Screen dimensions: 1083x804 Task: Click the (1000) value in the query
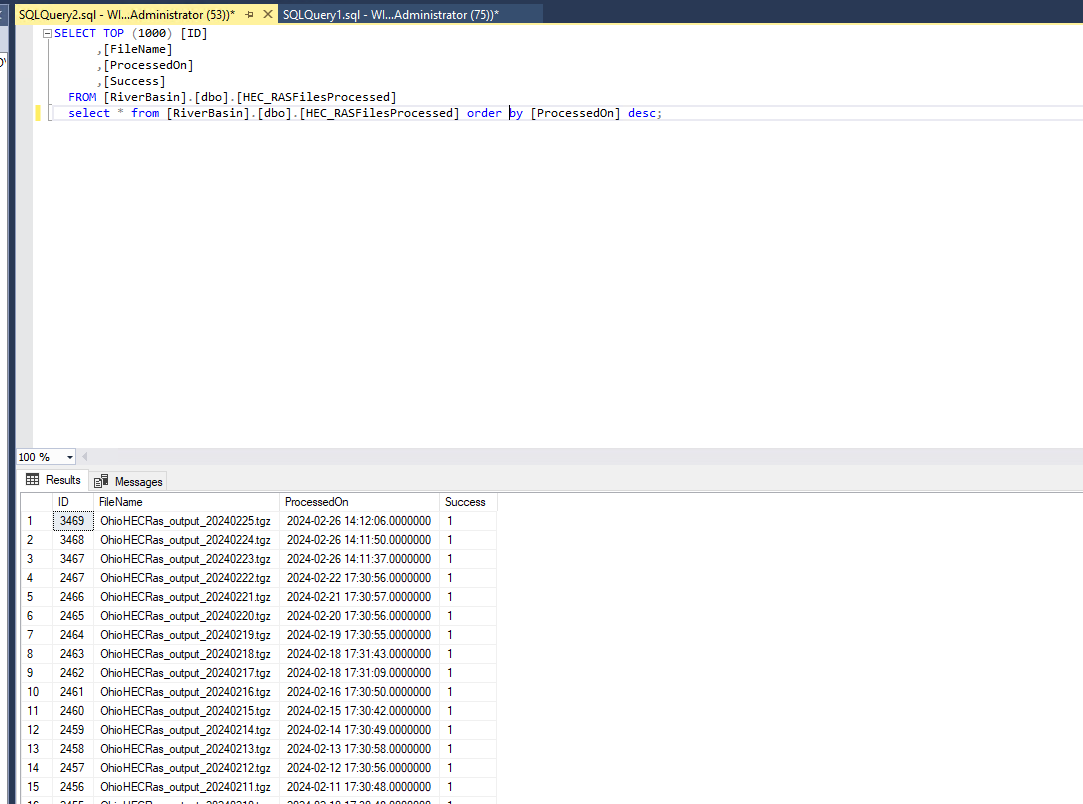[x=152, y=33]
